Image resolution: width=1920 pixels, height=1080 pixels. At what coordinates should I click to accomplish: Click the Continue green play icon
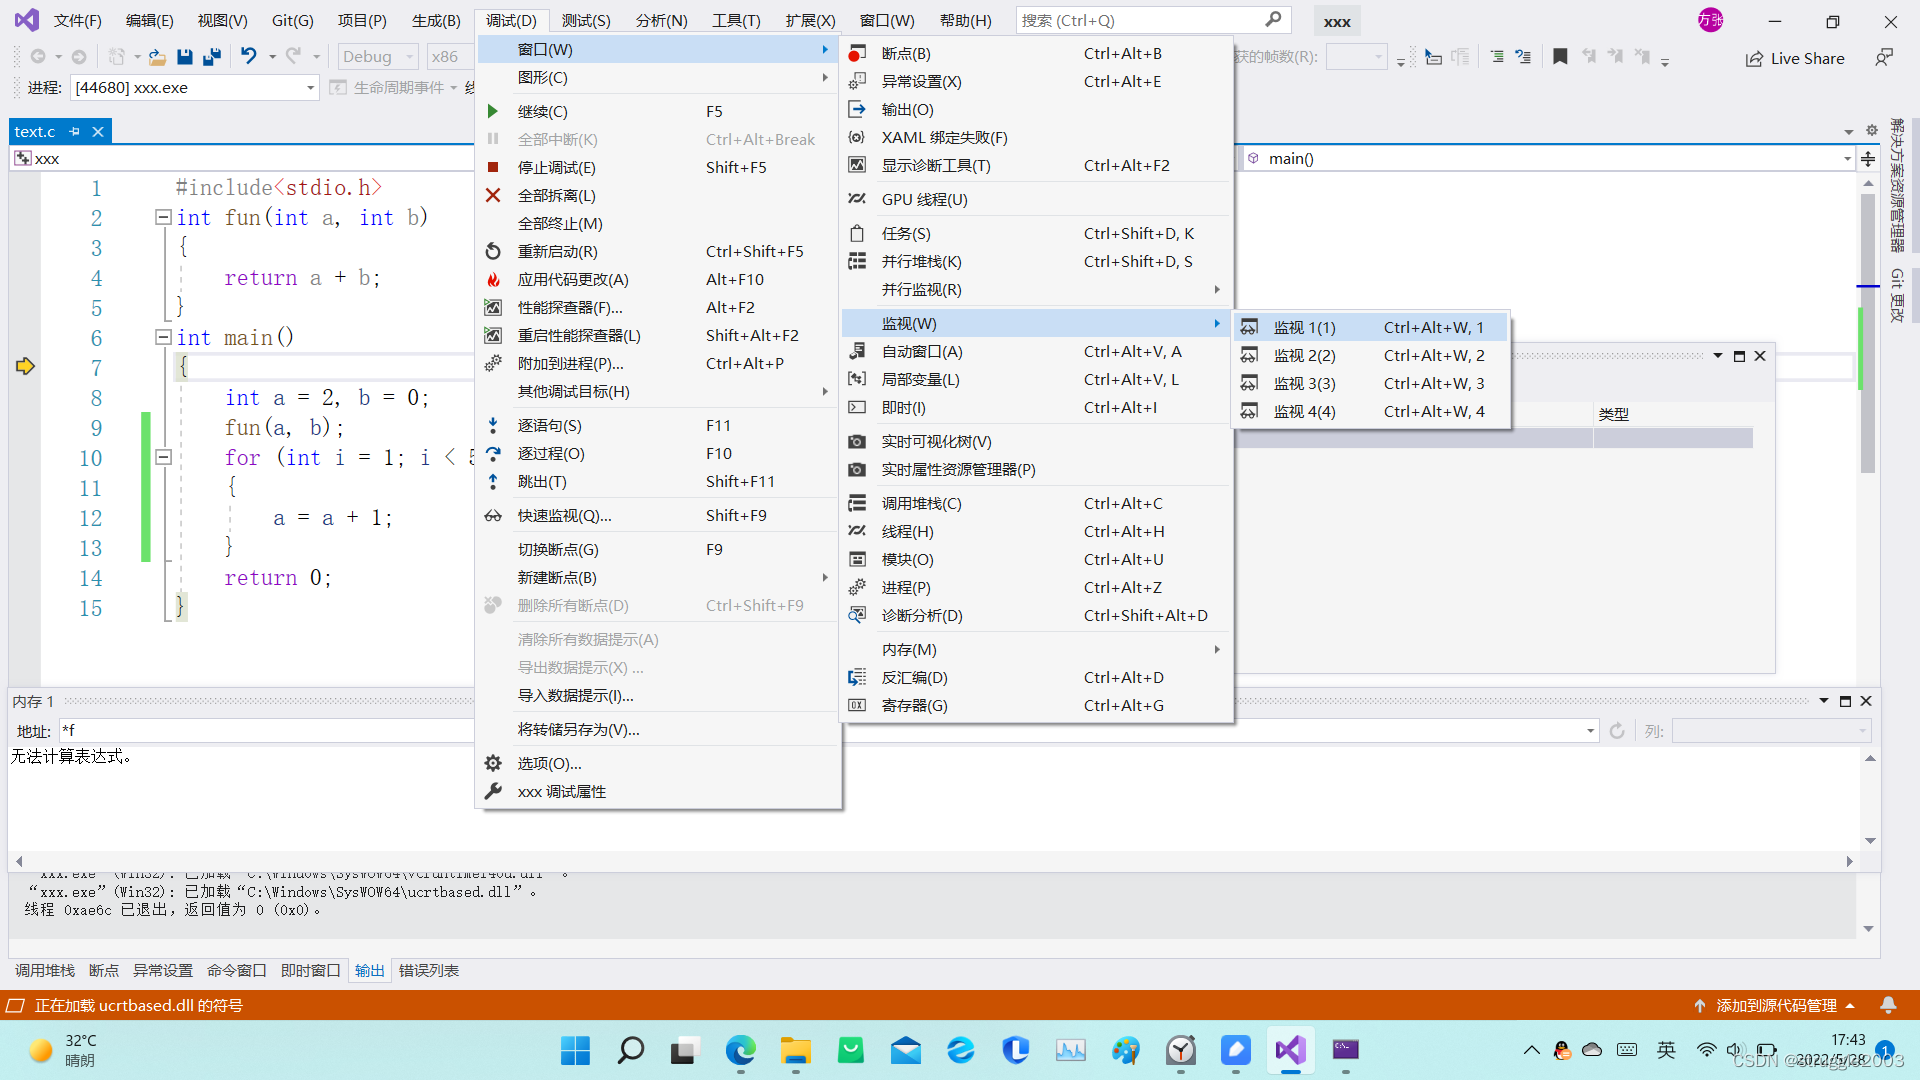pyautogui.click(x=493, y=111)
